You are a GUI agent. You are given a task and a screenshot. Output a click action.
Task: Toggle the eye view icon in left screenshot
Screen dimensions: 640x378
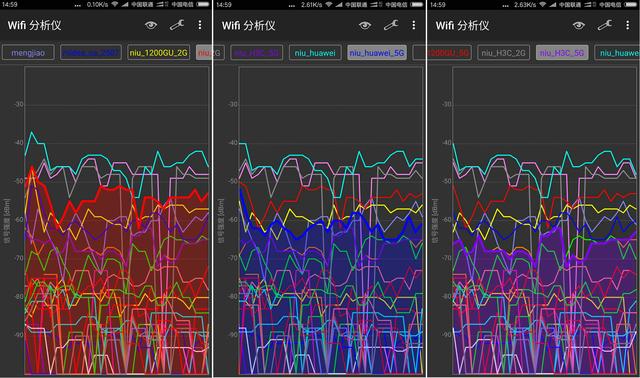pos(151,25)
